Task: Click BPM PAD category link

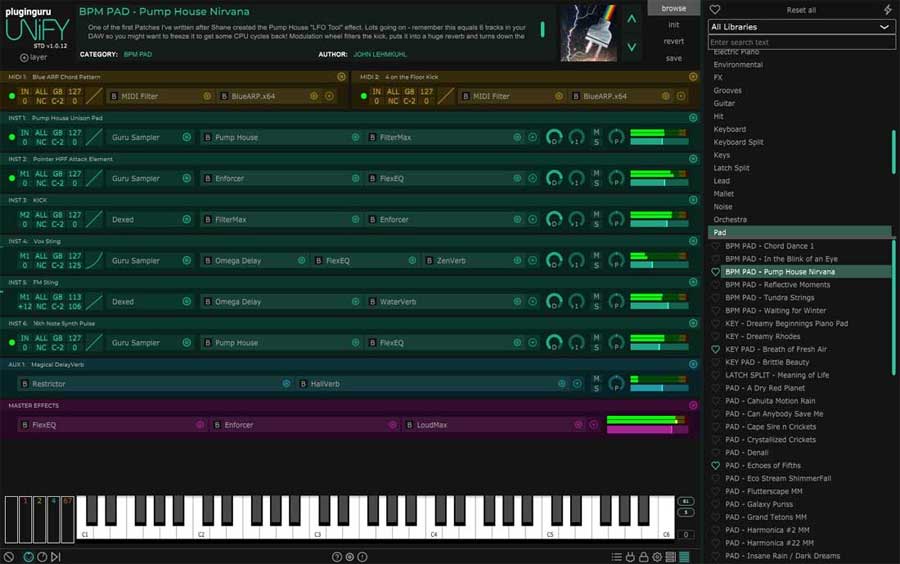Action: coord(138,54)
